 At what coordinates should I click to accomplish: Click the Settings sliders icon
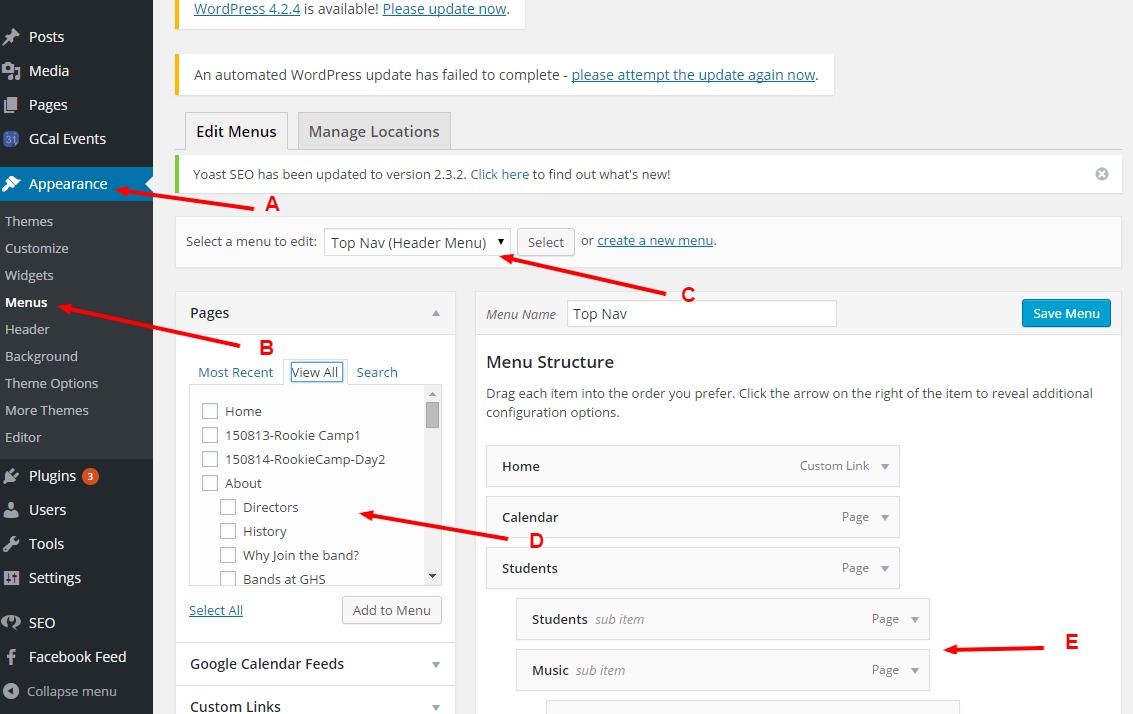point(12,577)
